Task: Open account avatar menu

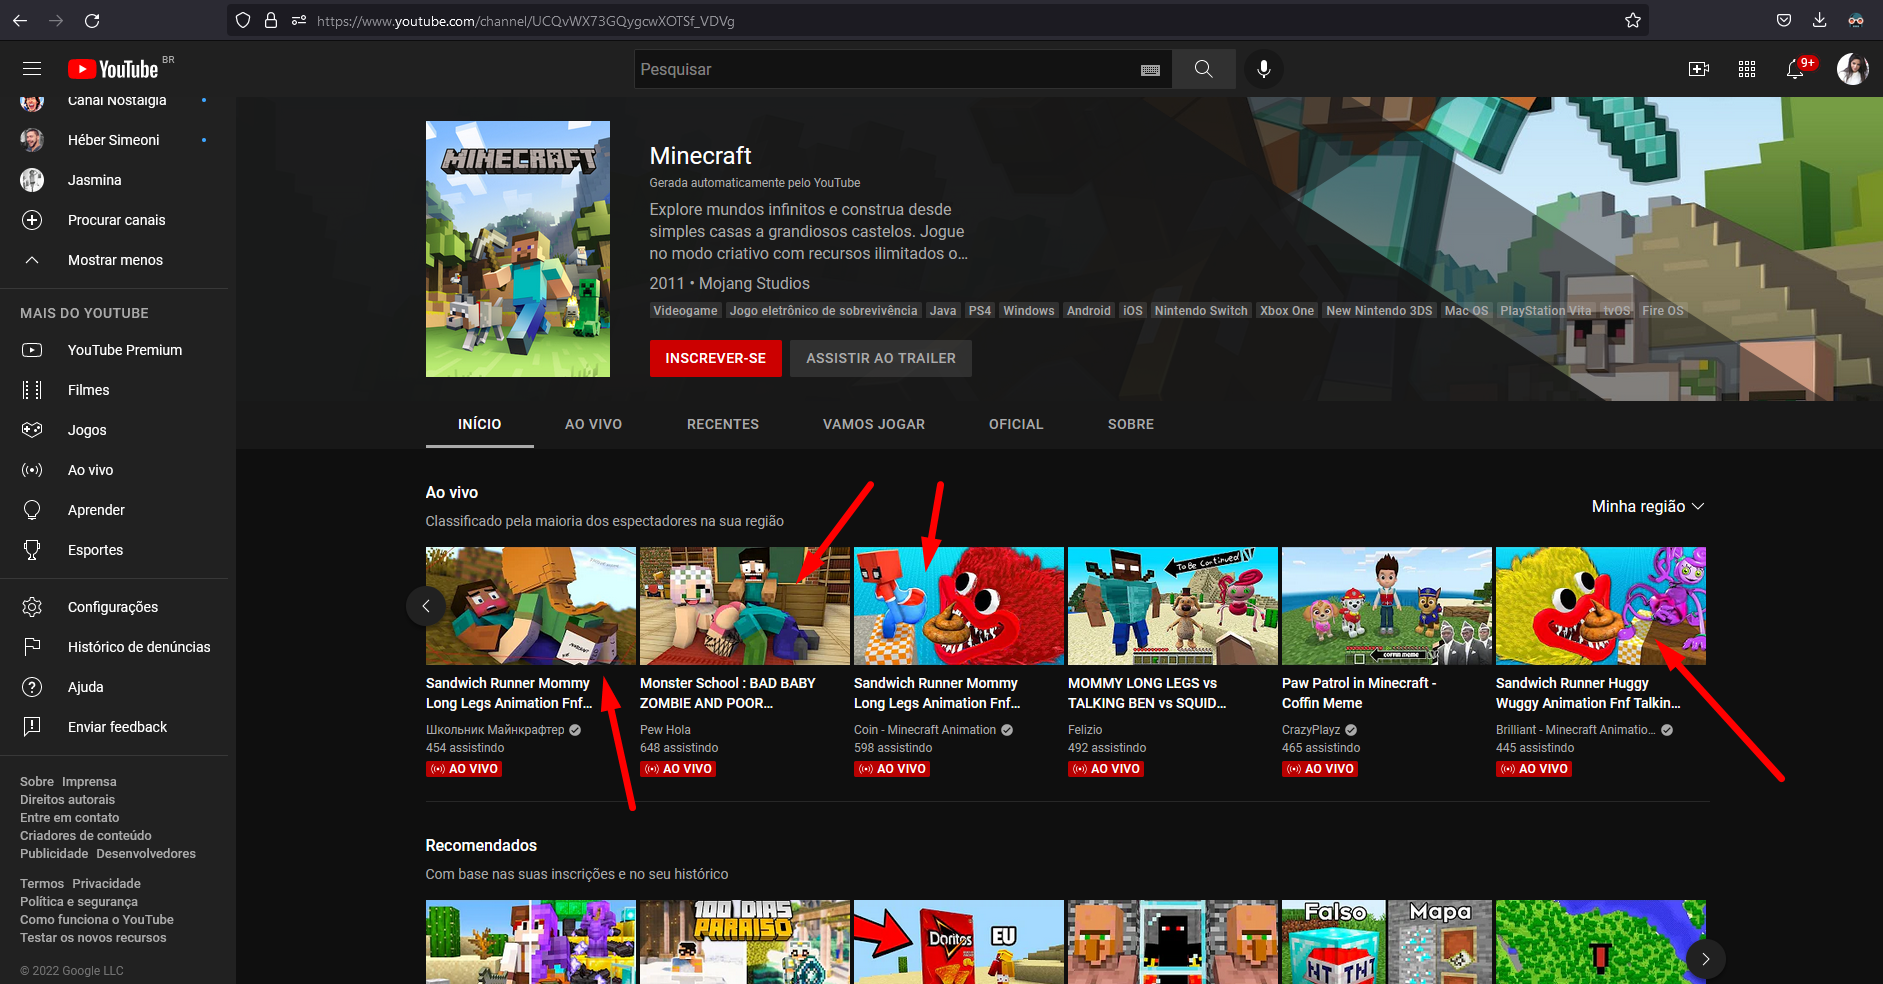Action: (x=1853, y=69)
